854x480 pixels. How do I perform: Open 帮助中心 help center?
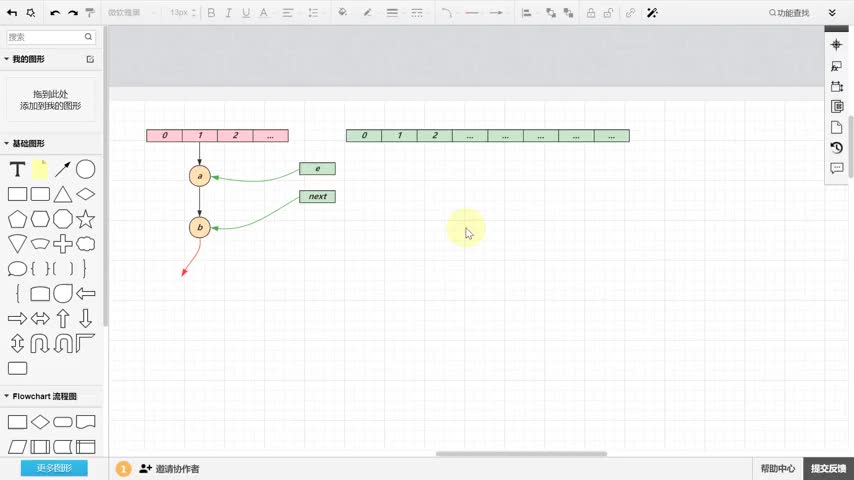point(778,469)
